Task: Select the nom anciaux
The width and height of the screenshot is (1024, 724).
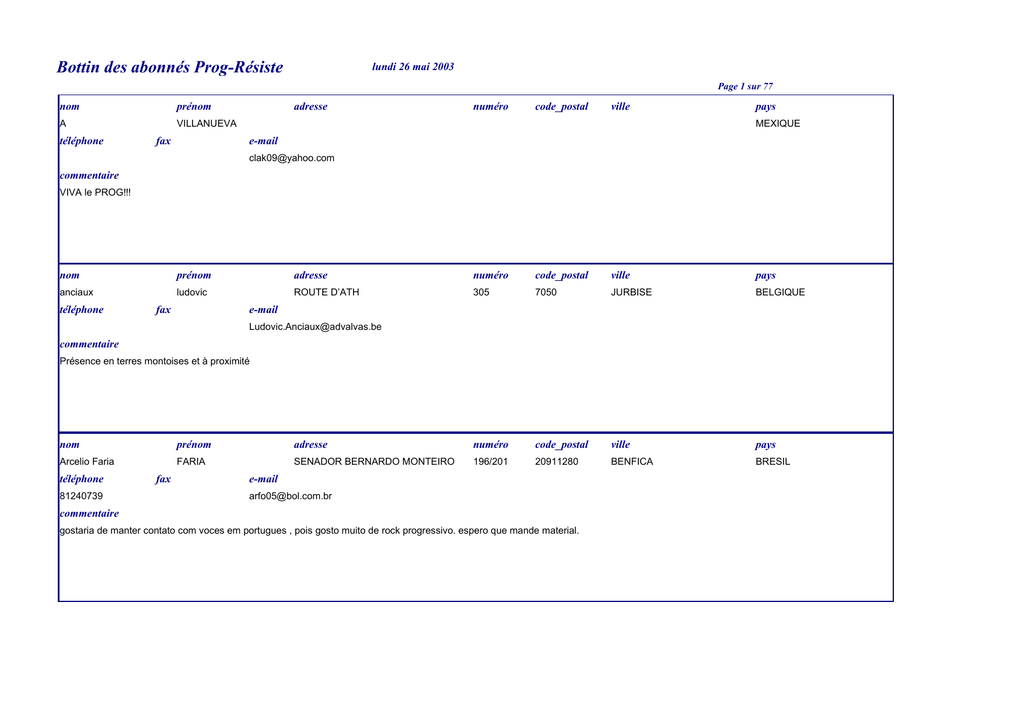Action: (76, 292)
